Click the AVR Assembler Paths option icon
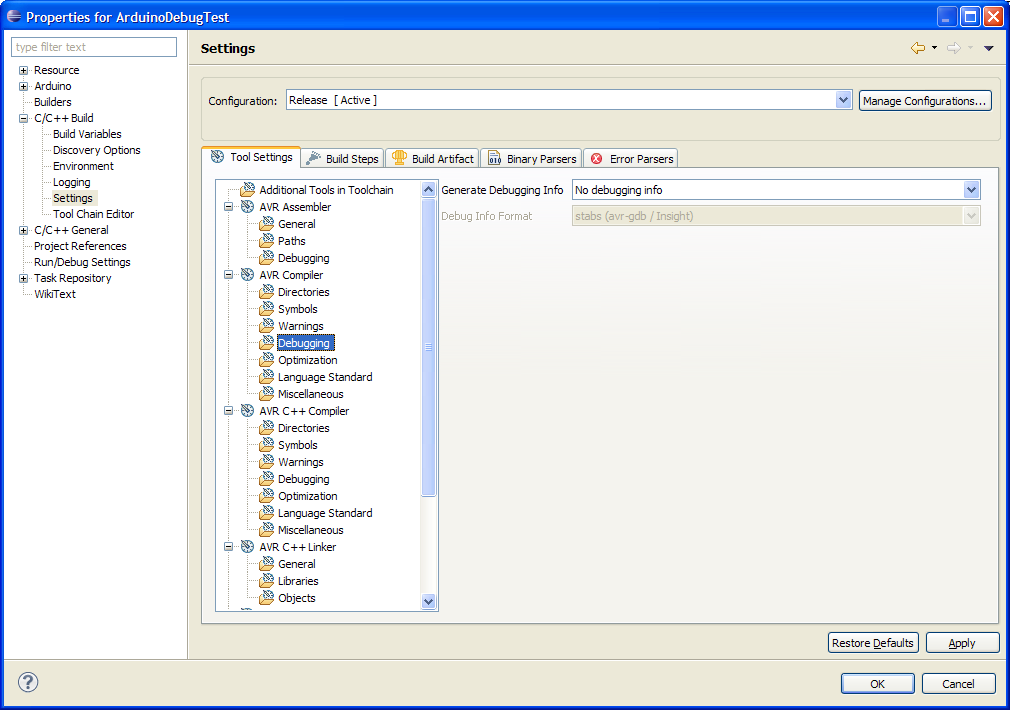Image resolution: width=1010 pixels, height=710 pixels. [266, 241]
